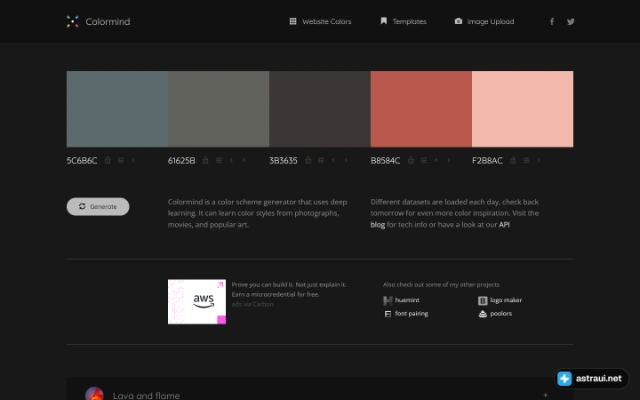Open the astraui.net badge

pyautogui.click(x=591, y=378)
